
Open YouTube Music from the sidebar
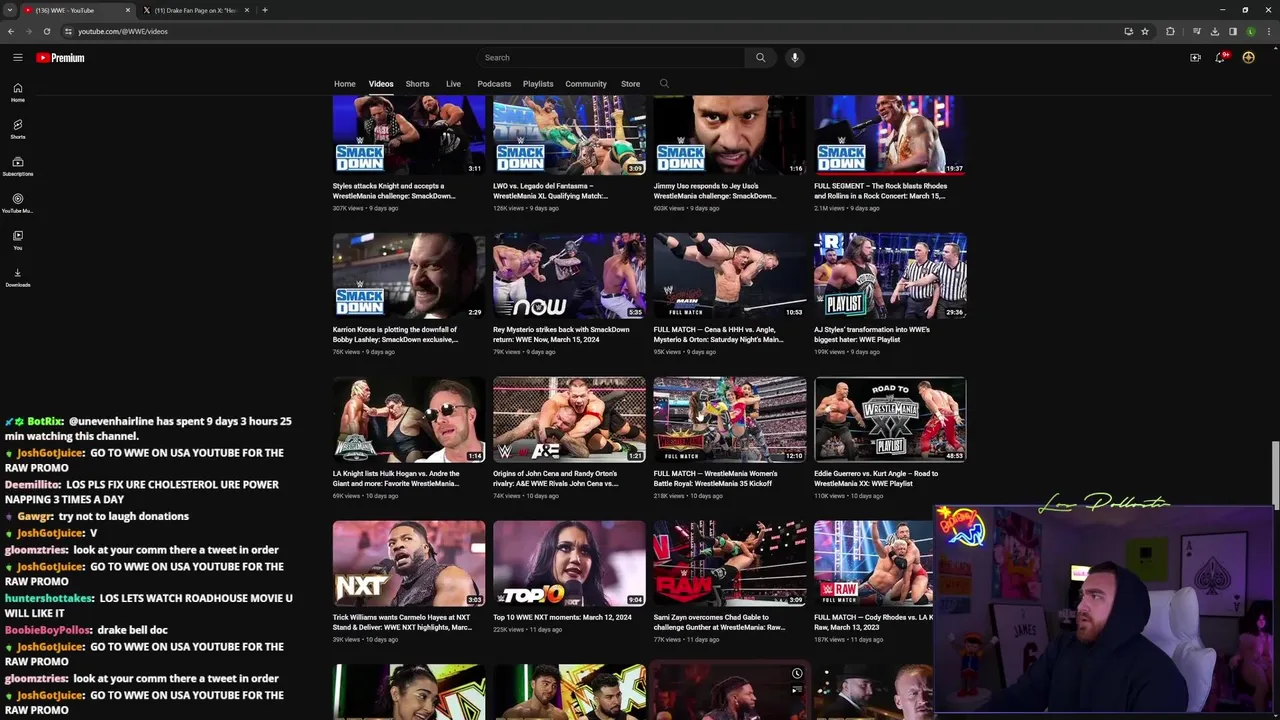(17, 203)
